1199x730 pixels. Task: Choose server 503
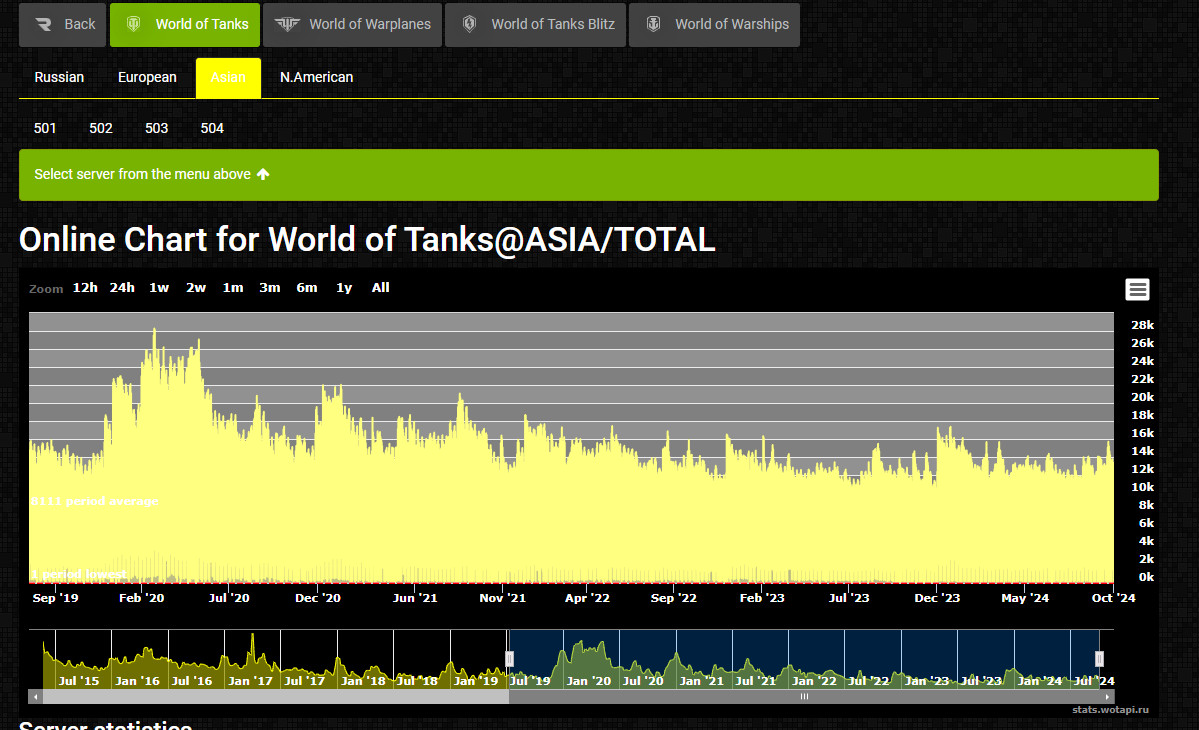(156, 128)
